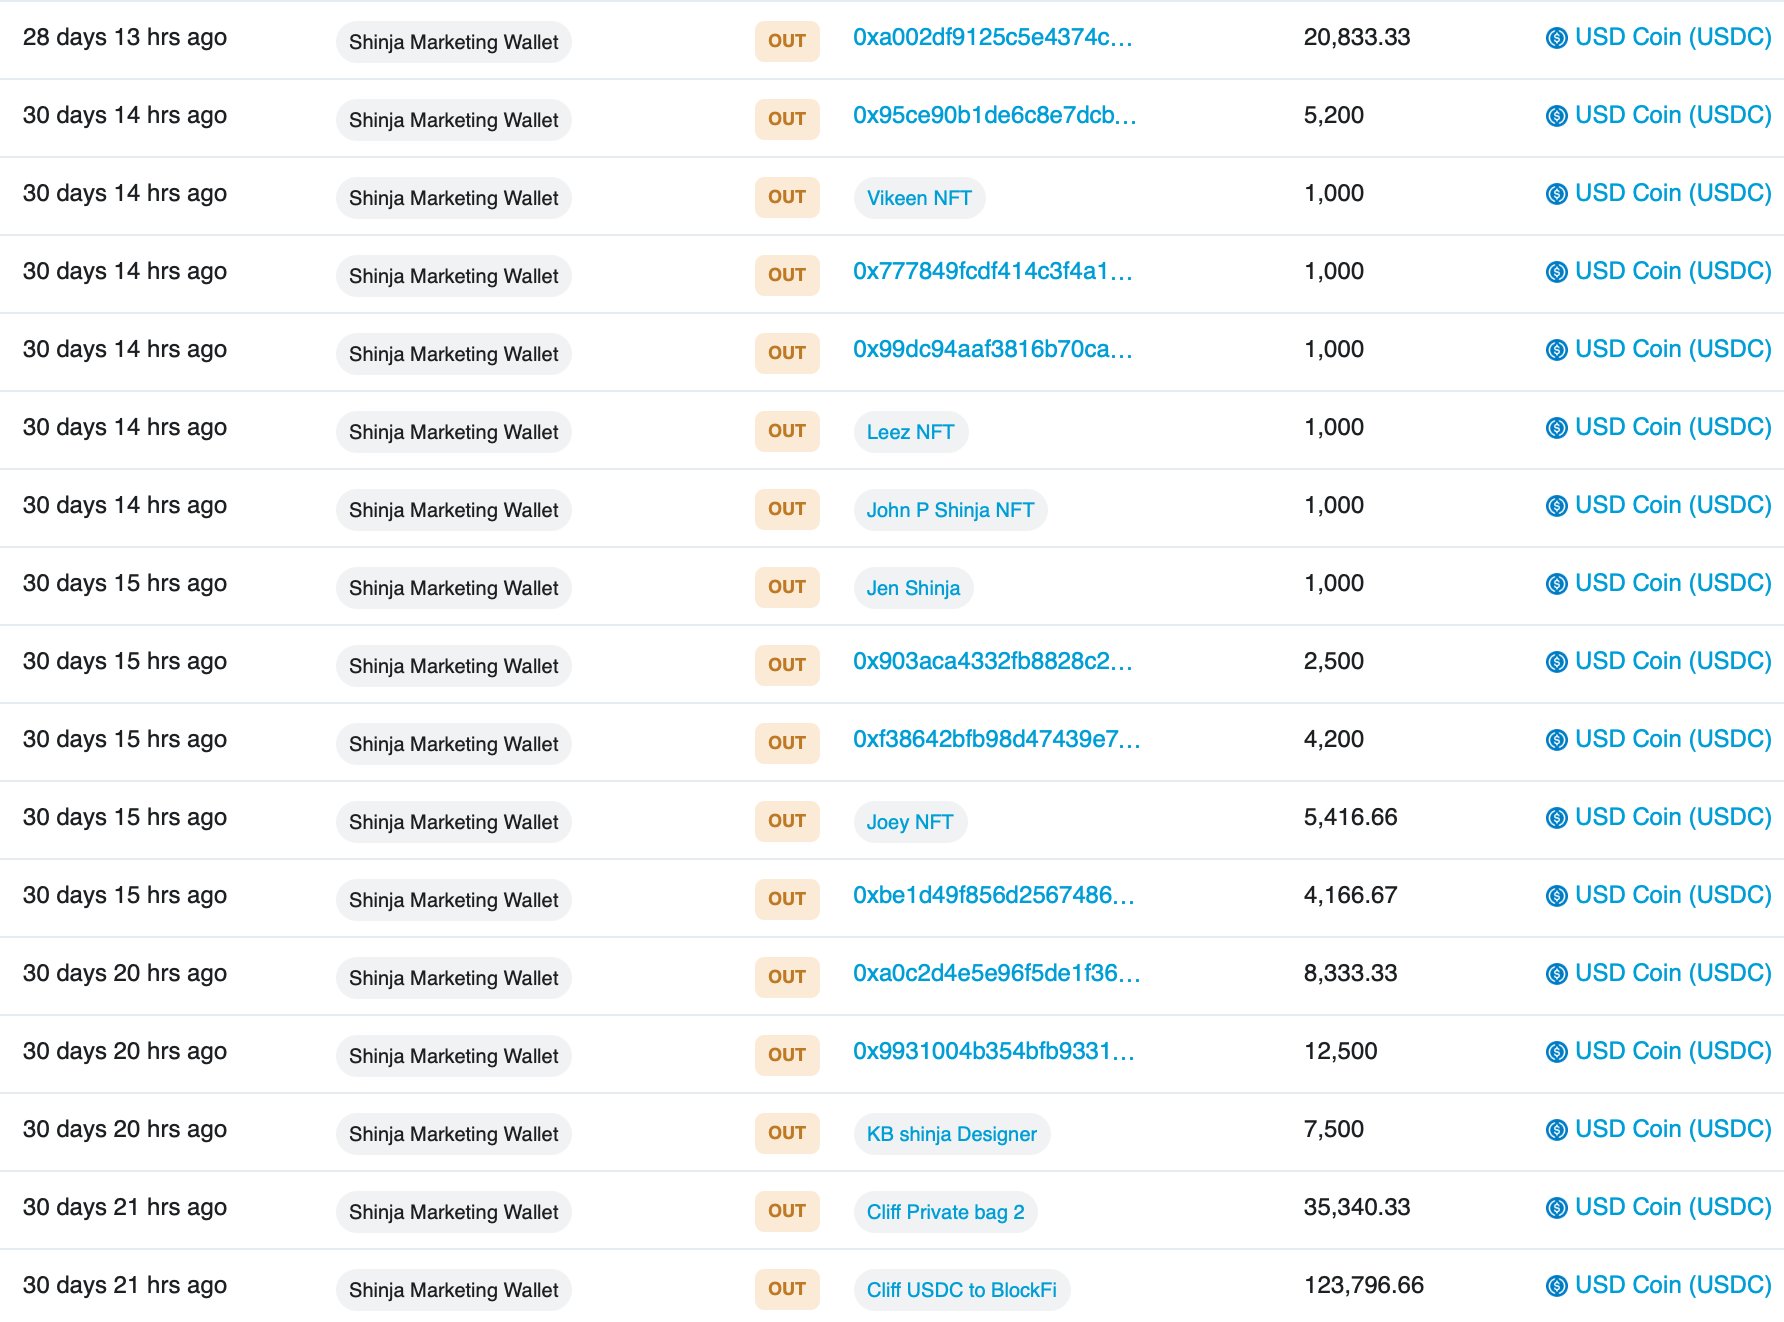Click the USDC coin icon on the Joey NFT row

click(1556, 817)
